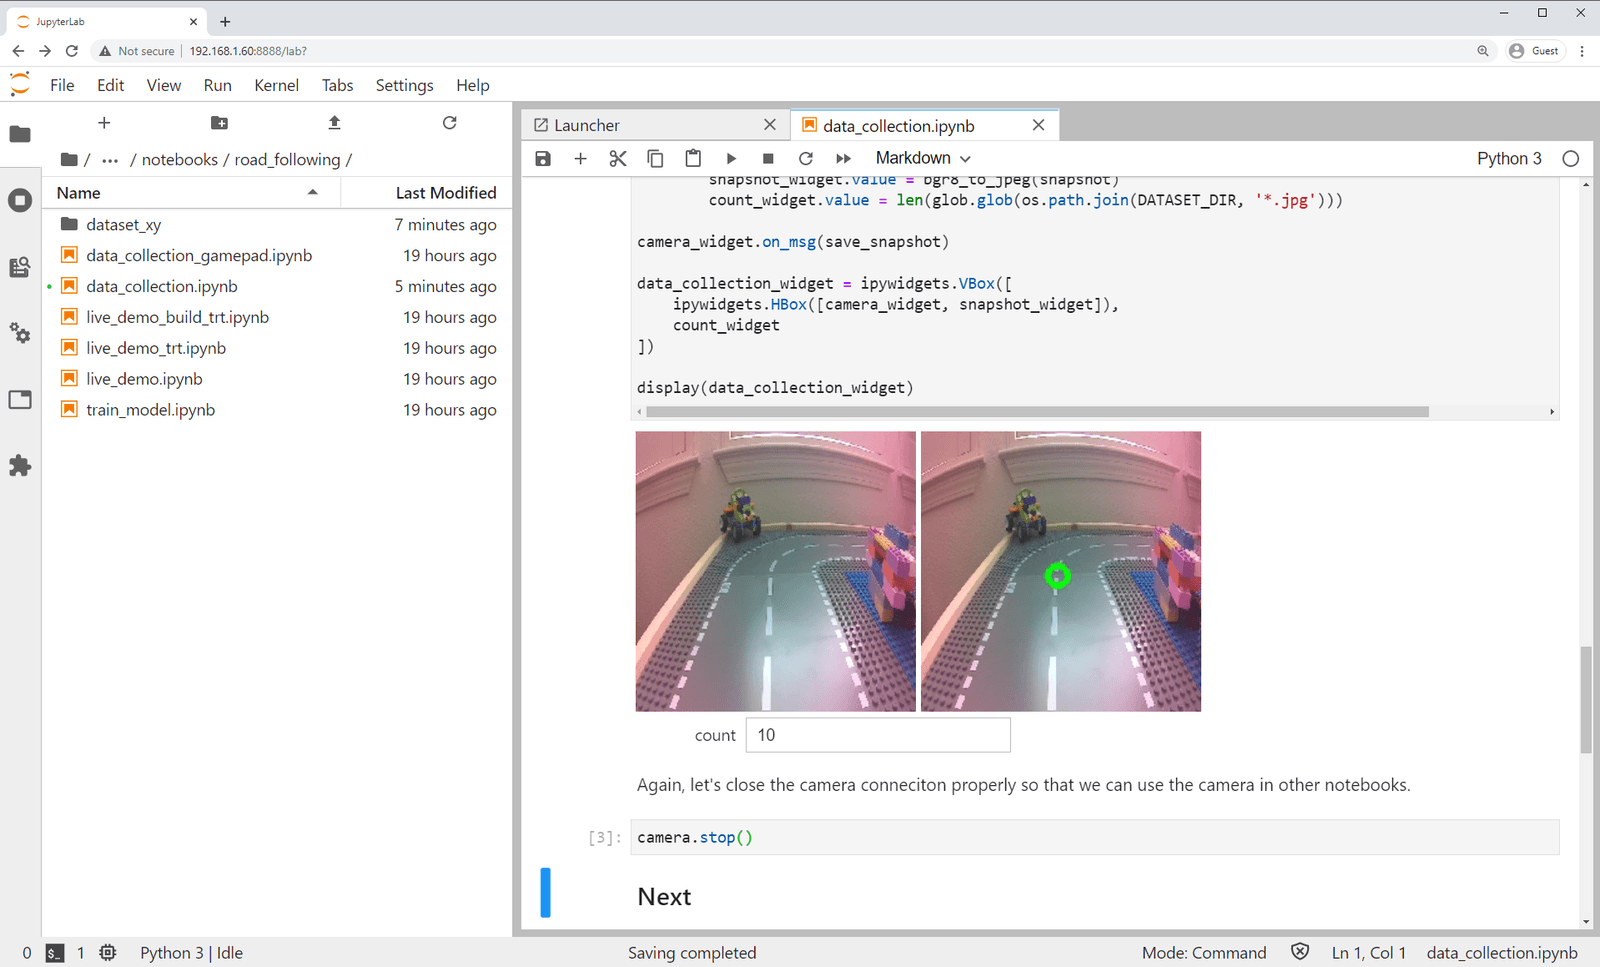Run the selected cell
Image resolution: width=1600 pixels, height=967 pixels.
[x=731, y=158]
